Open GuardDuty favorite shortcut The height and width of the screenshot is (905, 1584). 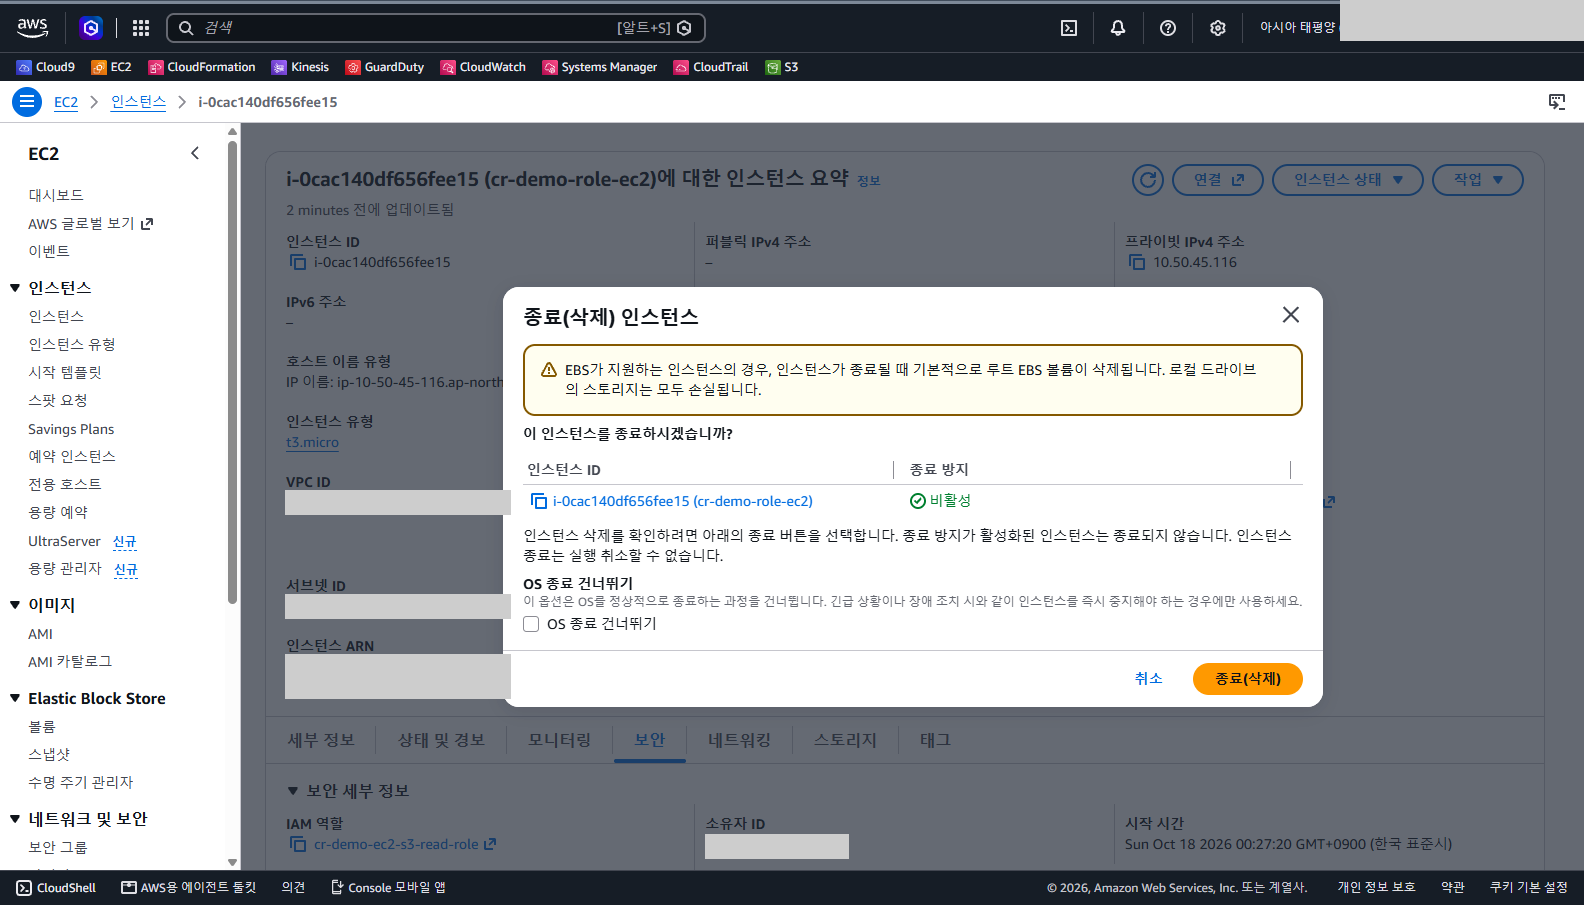click(385, 67)
